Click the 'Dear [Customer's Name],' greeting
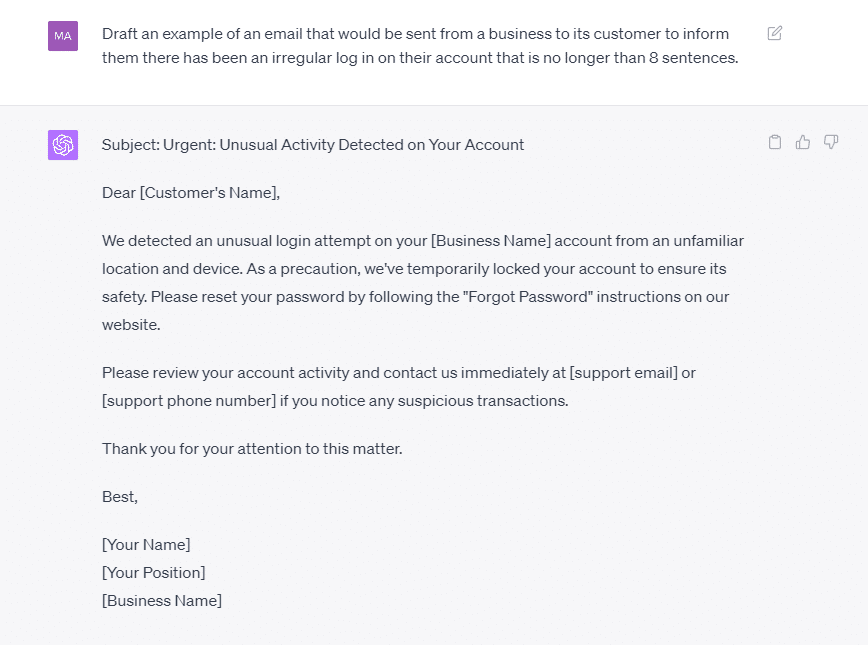The height and width of the screenshot is (645, 868). tap(191, 193)
